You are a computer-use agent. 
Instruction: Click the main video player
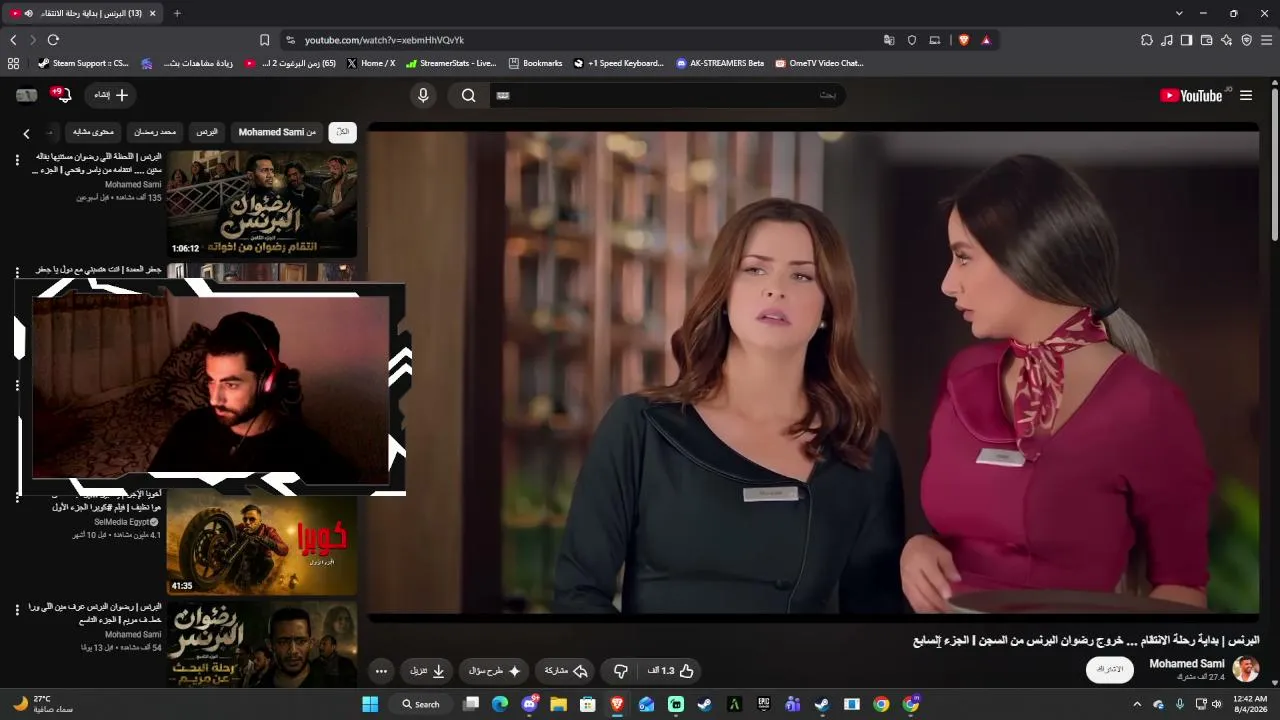[x=813, y=370]
